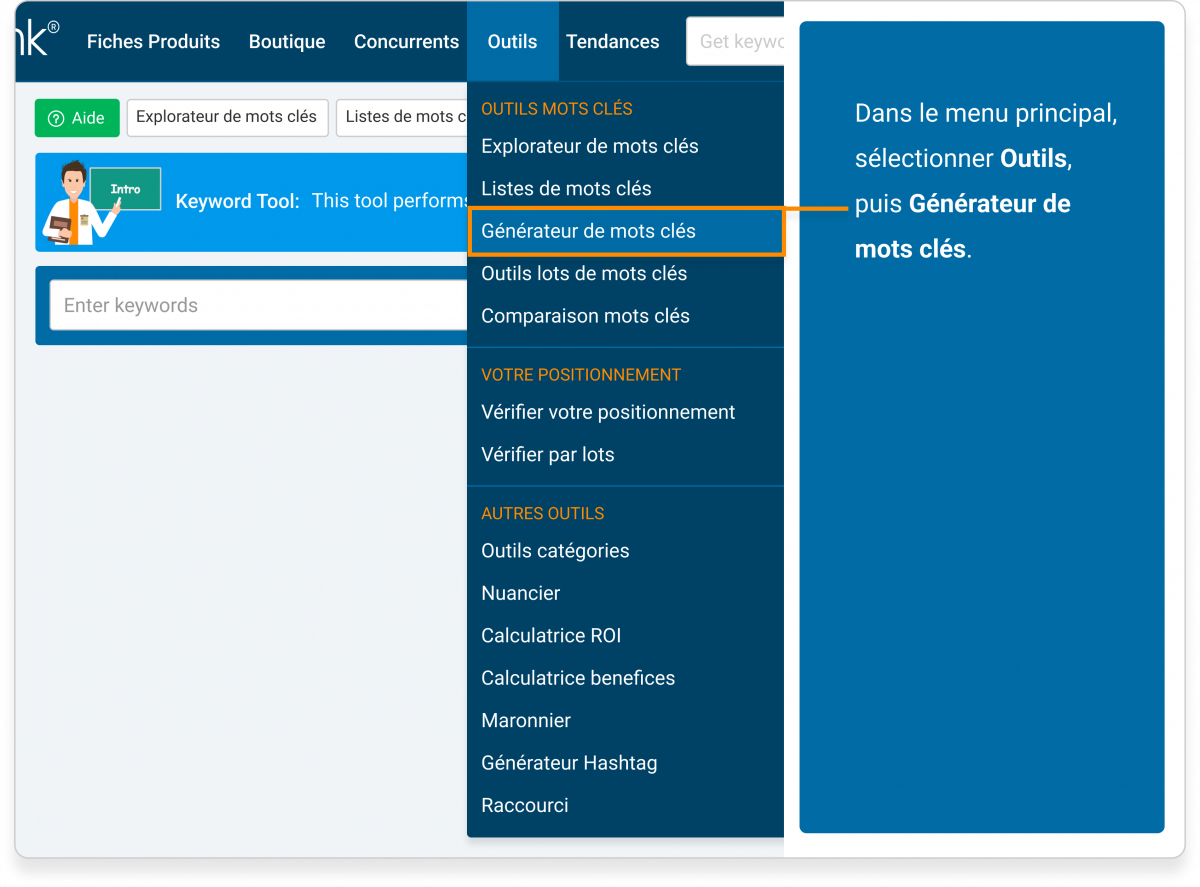Choose Outils lots de mots clés

pos(584,273)
